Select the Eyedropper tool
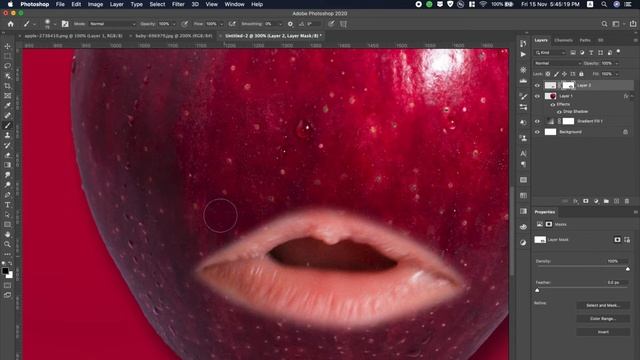 coord(7,105)
